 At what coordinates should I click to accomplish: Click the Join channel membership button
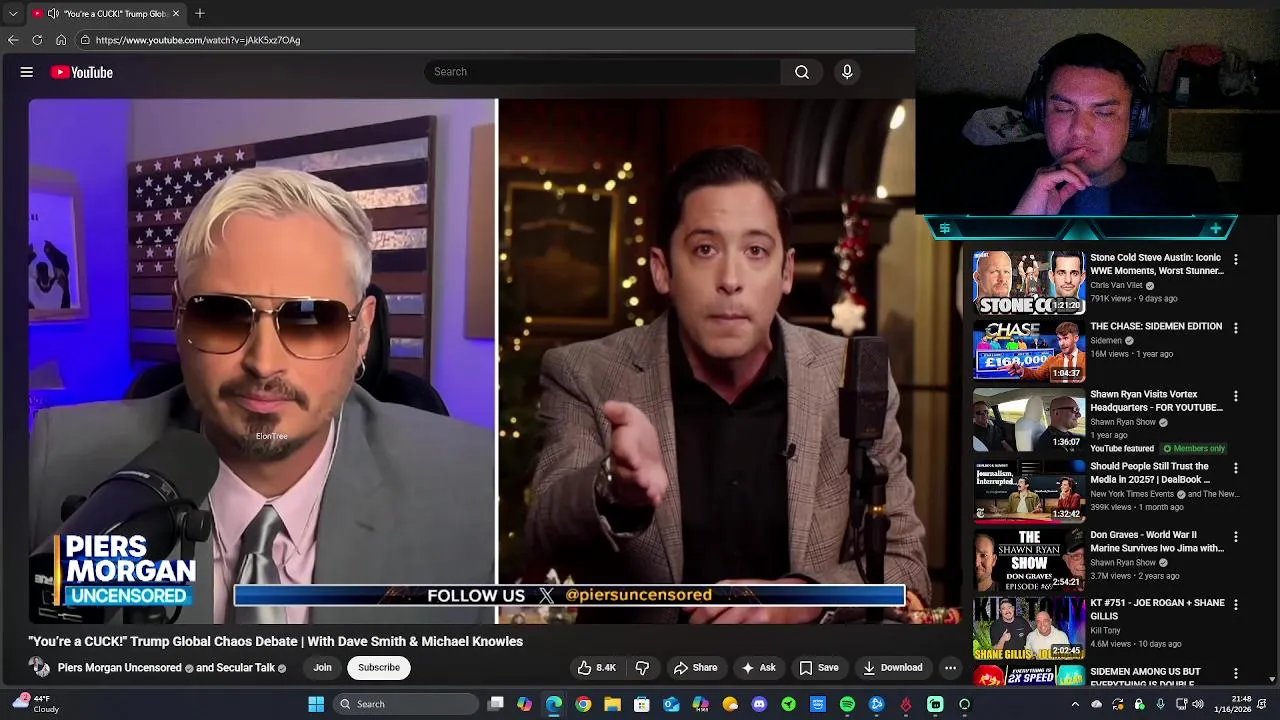click(x=322, y=668)
